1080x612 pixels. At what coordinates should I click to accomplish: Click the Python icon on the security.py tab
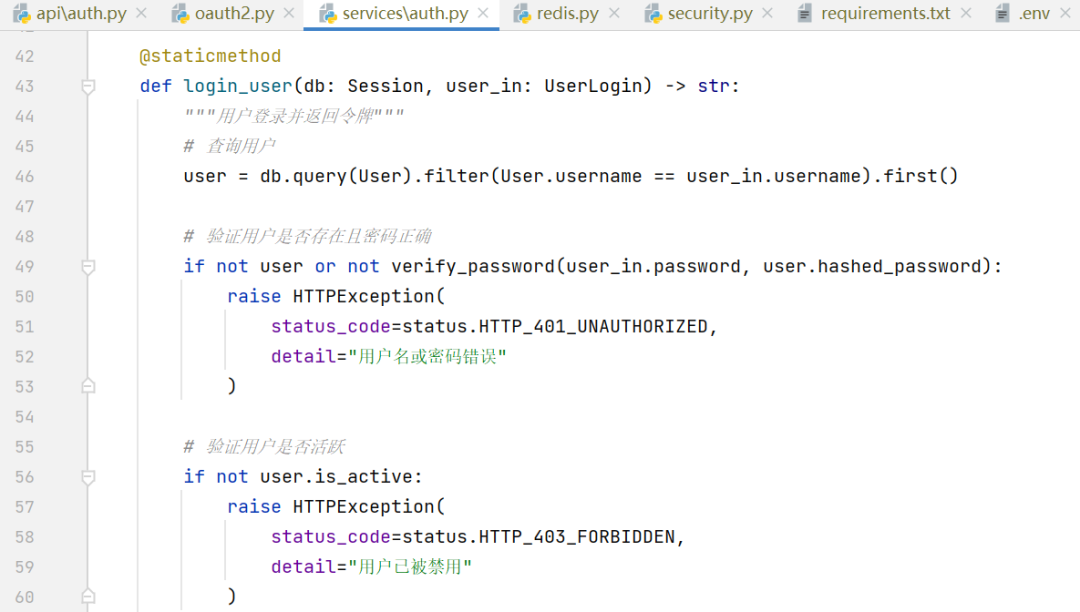655,14
